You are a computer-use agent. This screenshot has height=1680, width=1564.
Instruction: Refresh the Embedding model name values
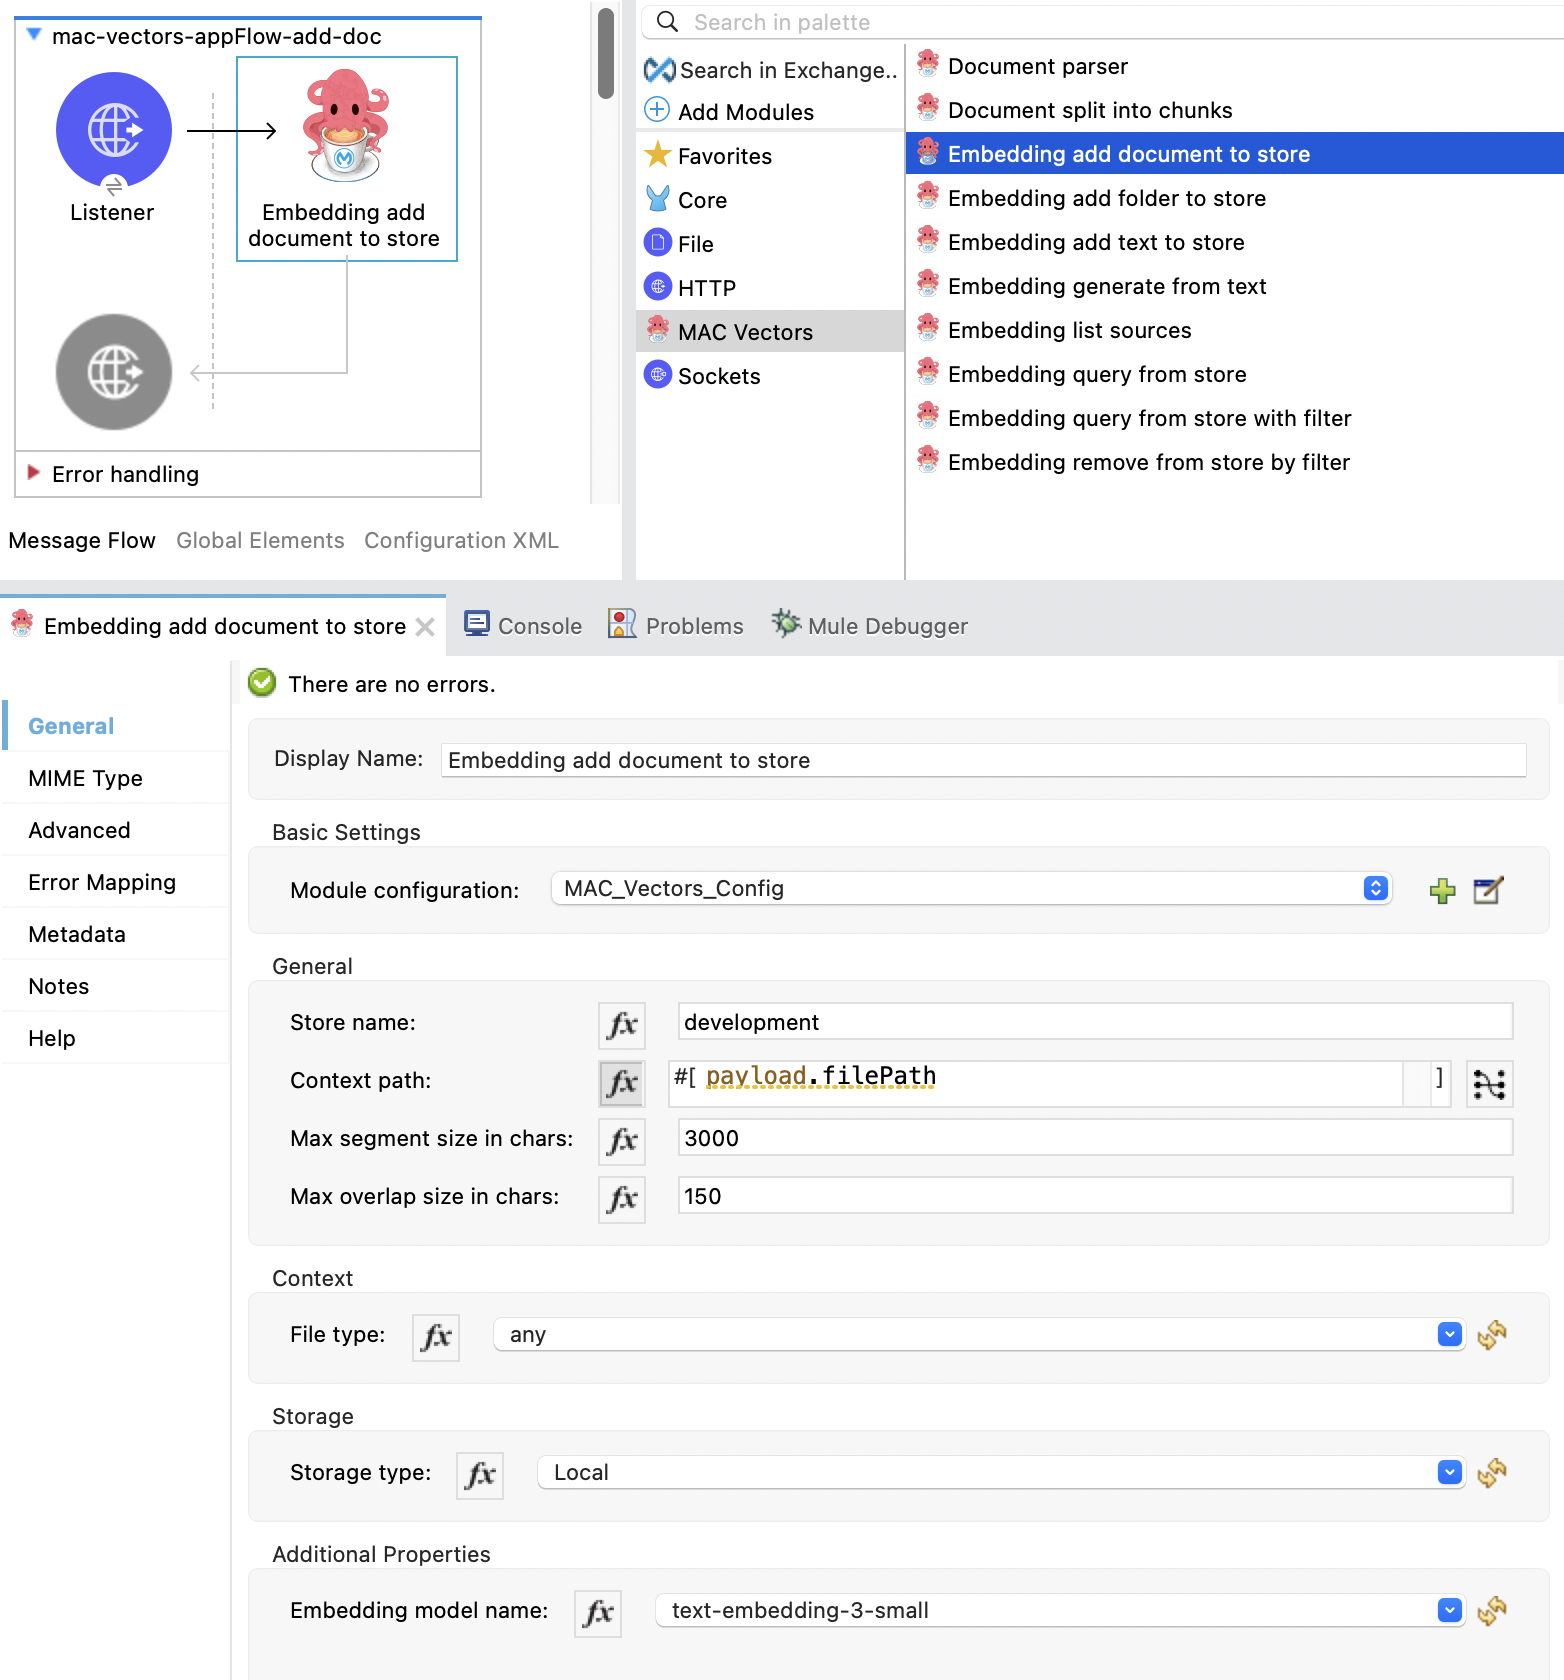1492,1610
